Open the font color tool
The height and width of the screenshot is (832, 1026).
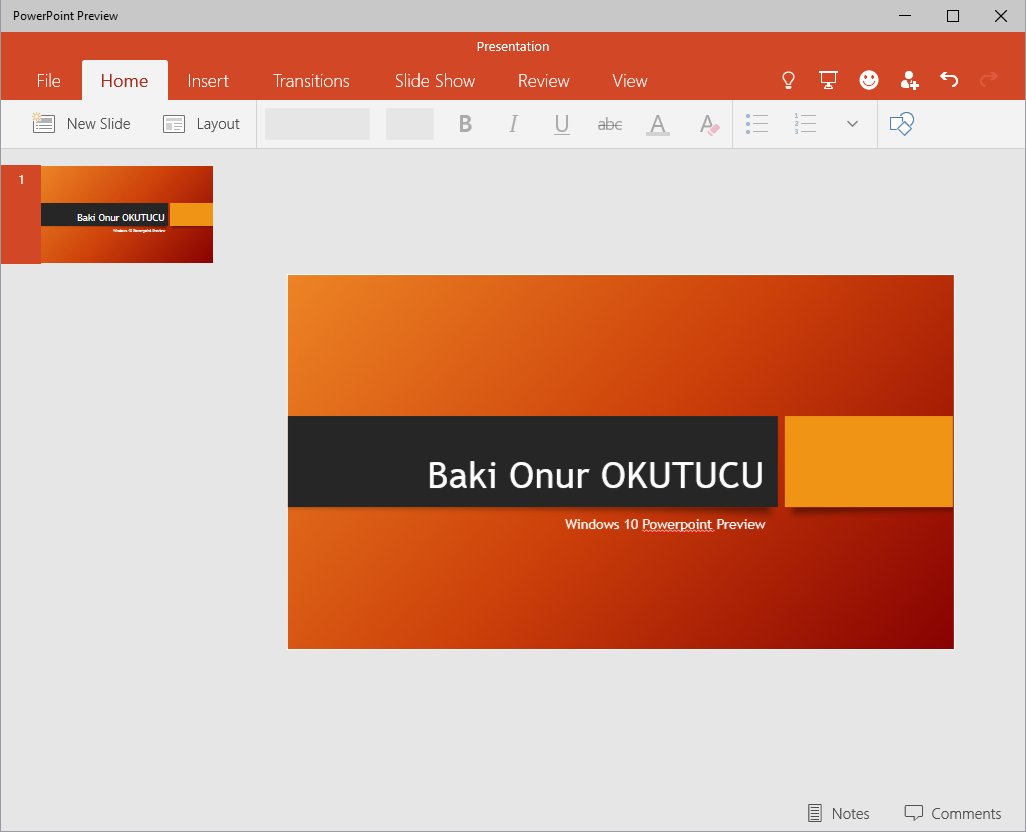pyautogui.click(x=658, y=124)
